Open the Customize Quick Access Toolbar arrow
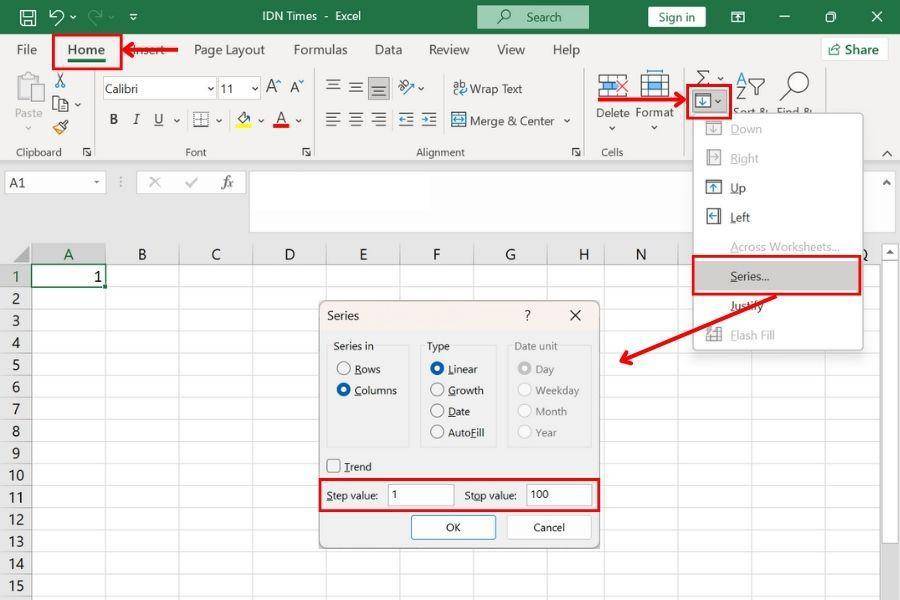The height and width of the screenshot is (600, 900). 133,17
